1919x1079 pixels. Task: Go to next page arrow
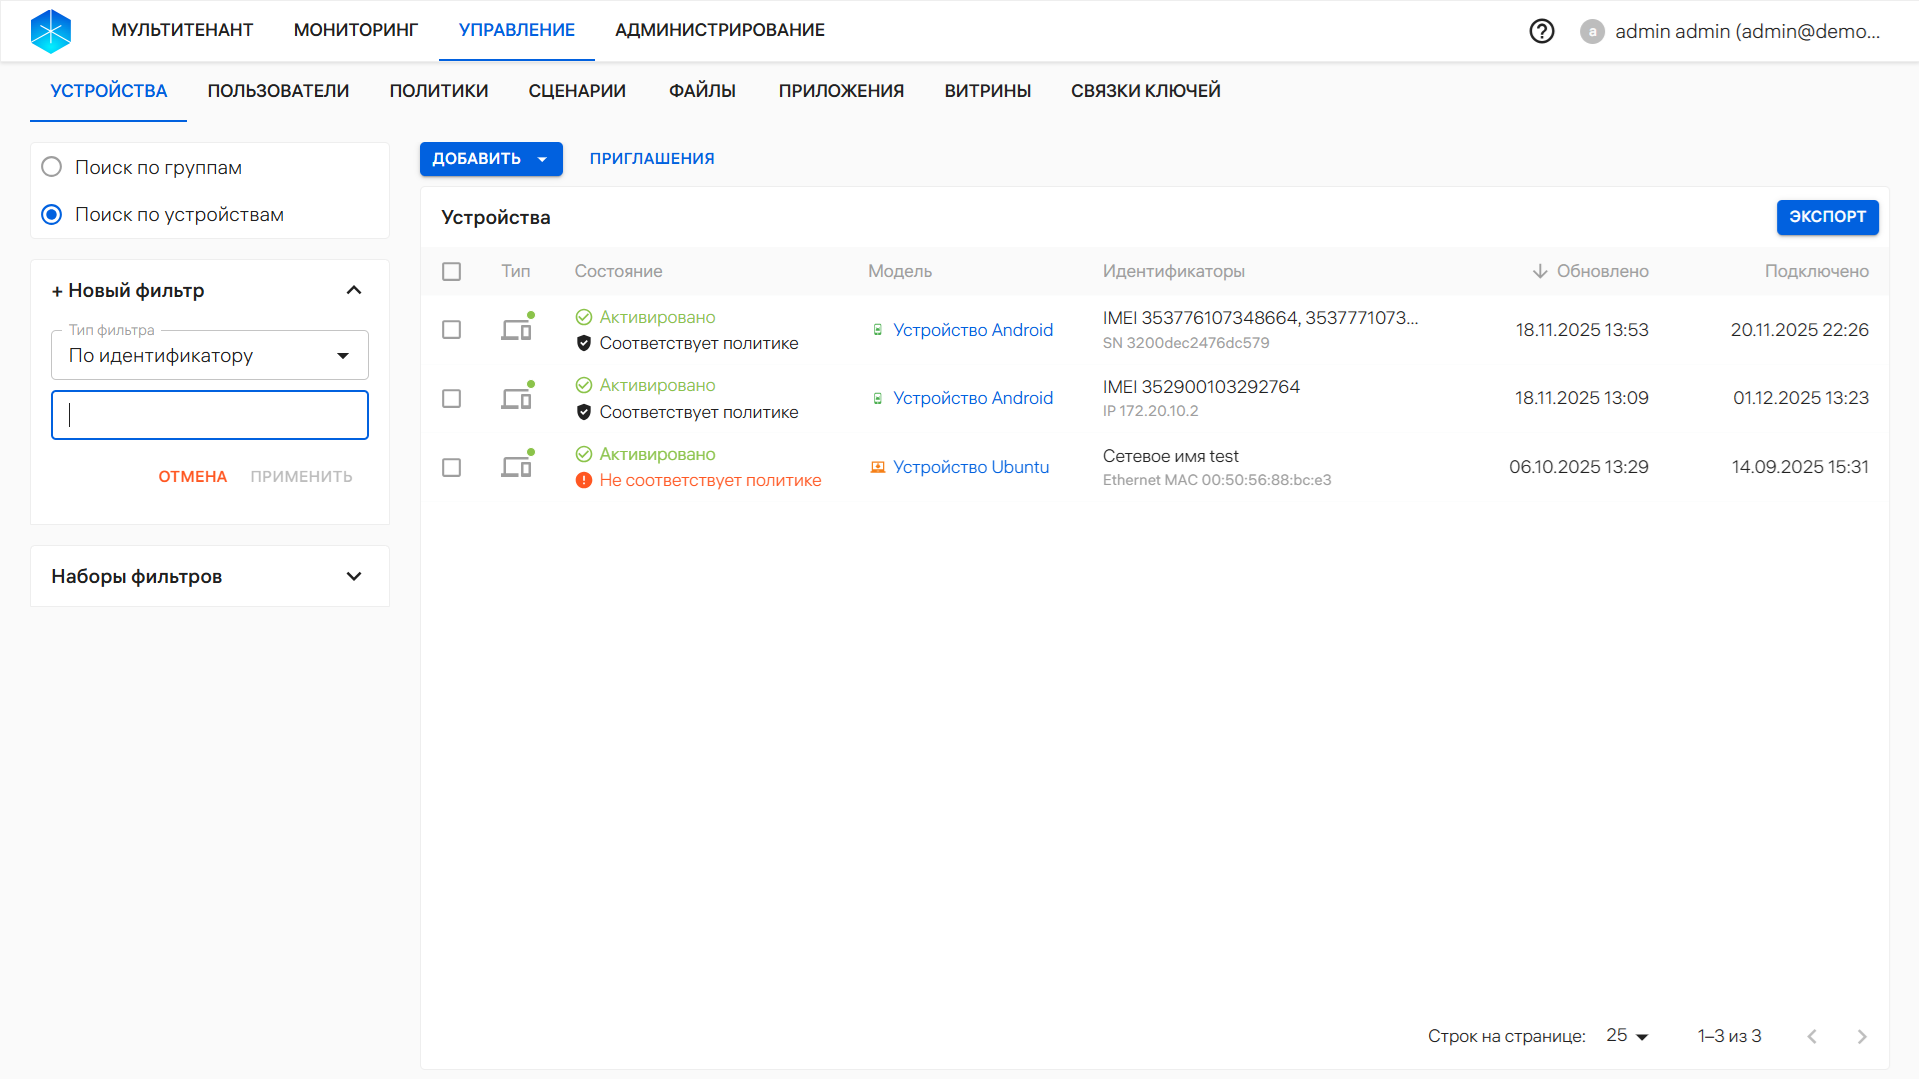(1861, 1036)
